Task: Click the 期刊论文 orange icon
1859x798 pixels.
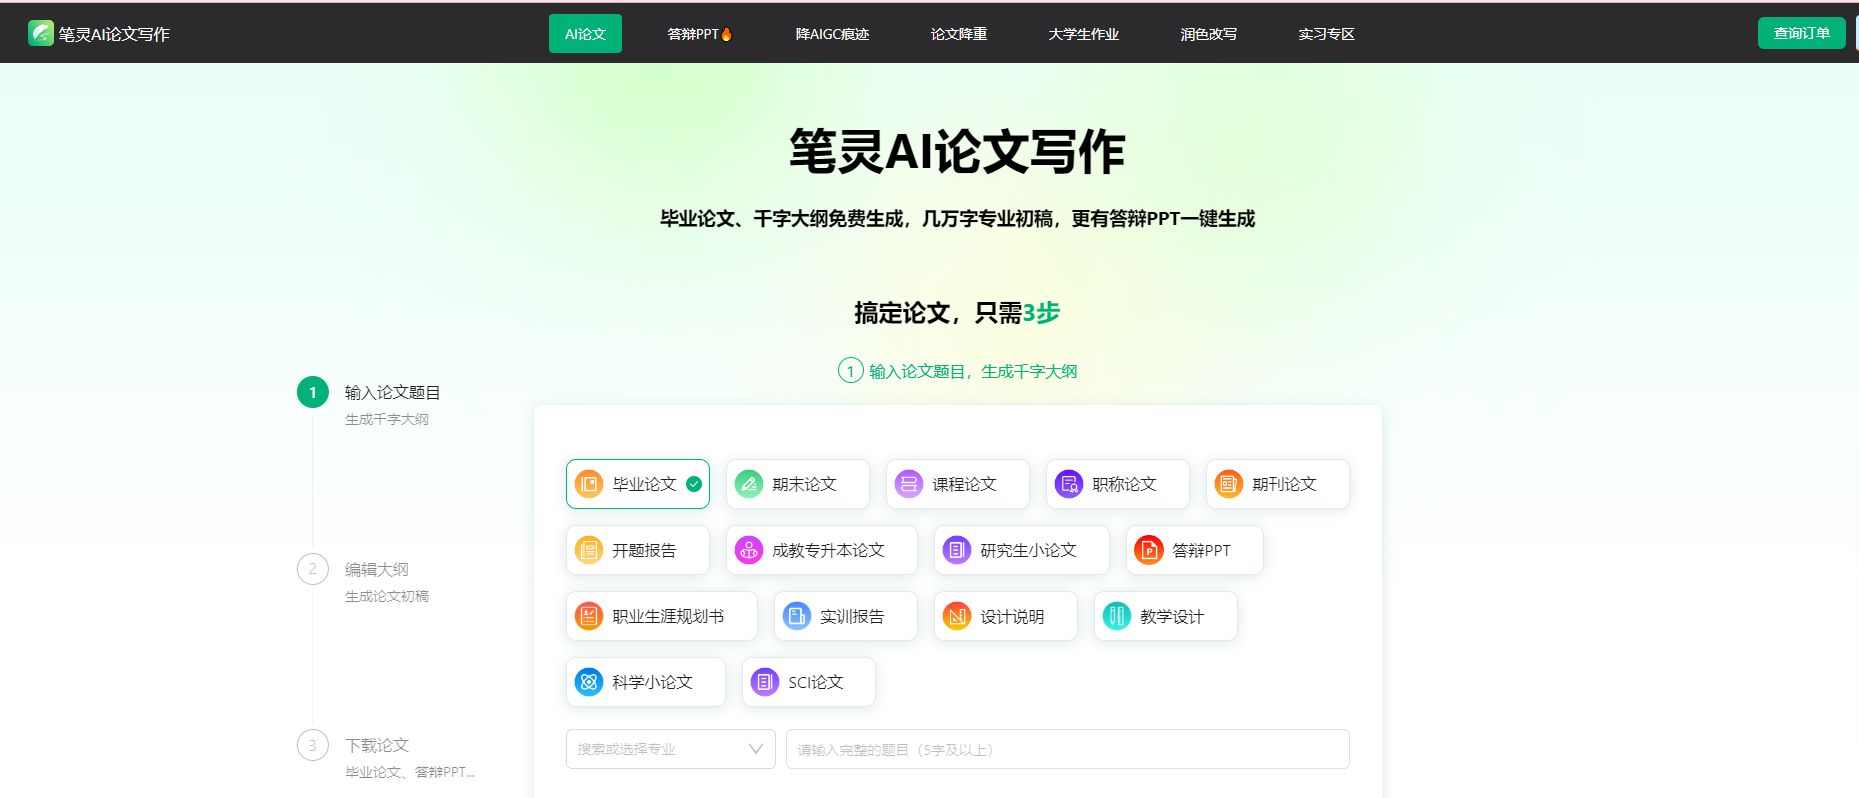Action: click(x=1229, y=484)
